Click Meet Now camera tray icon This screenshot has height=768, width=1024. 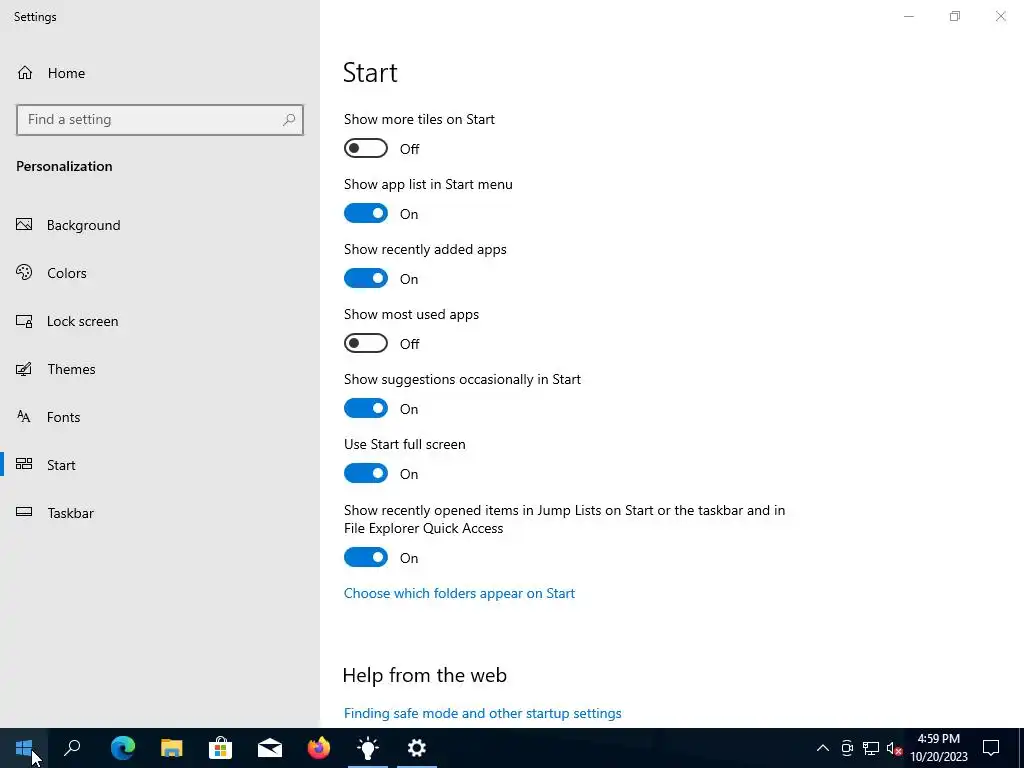847,748
